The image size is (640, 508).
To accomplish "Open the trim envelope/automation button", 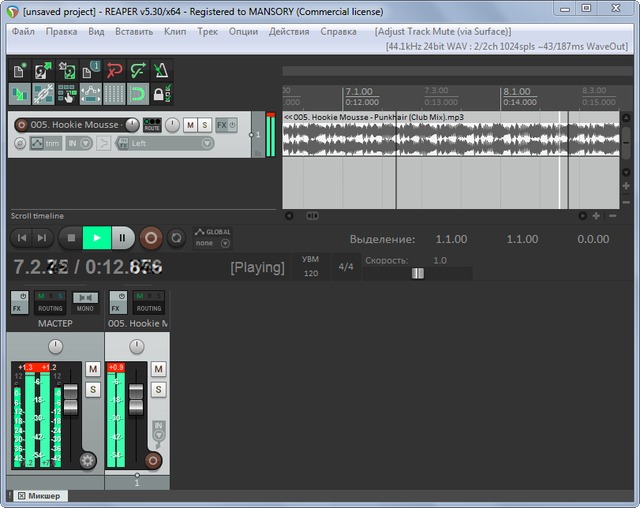I will [x=45, y=143].
